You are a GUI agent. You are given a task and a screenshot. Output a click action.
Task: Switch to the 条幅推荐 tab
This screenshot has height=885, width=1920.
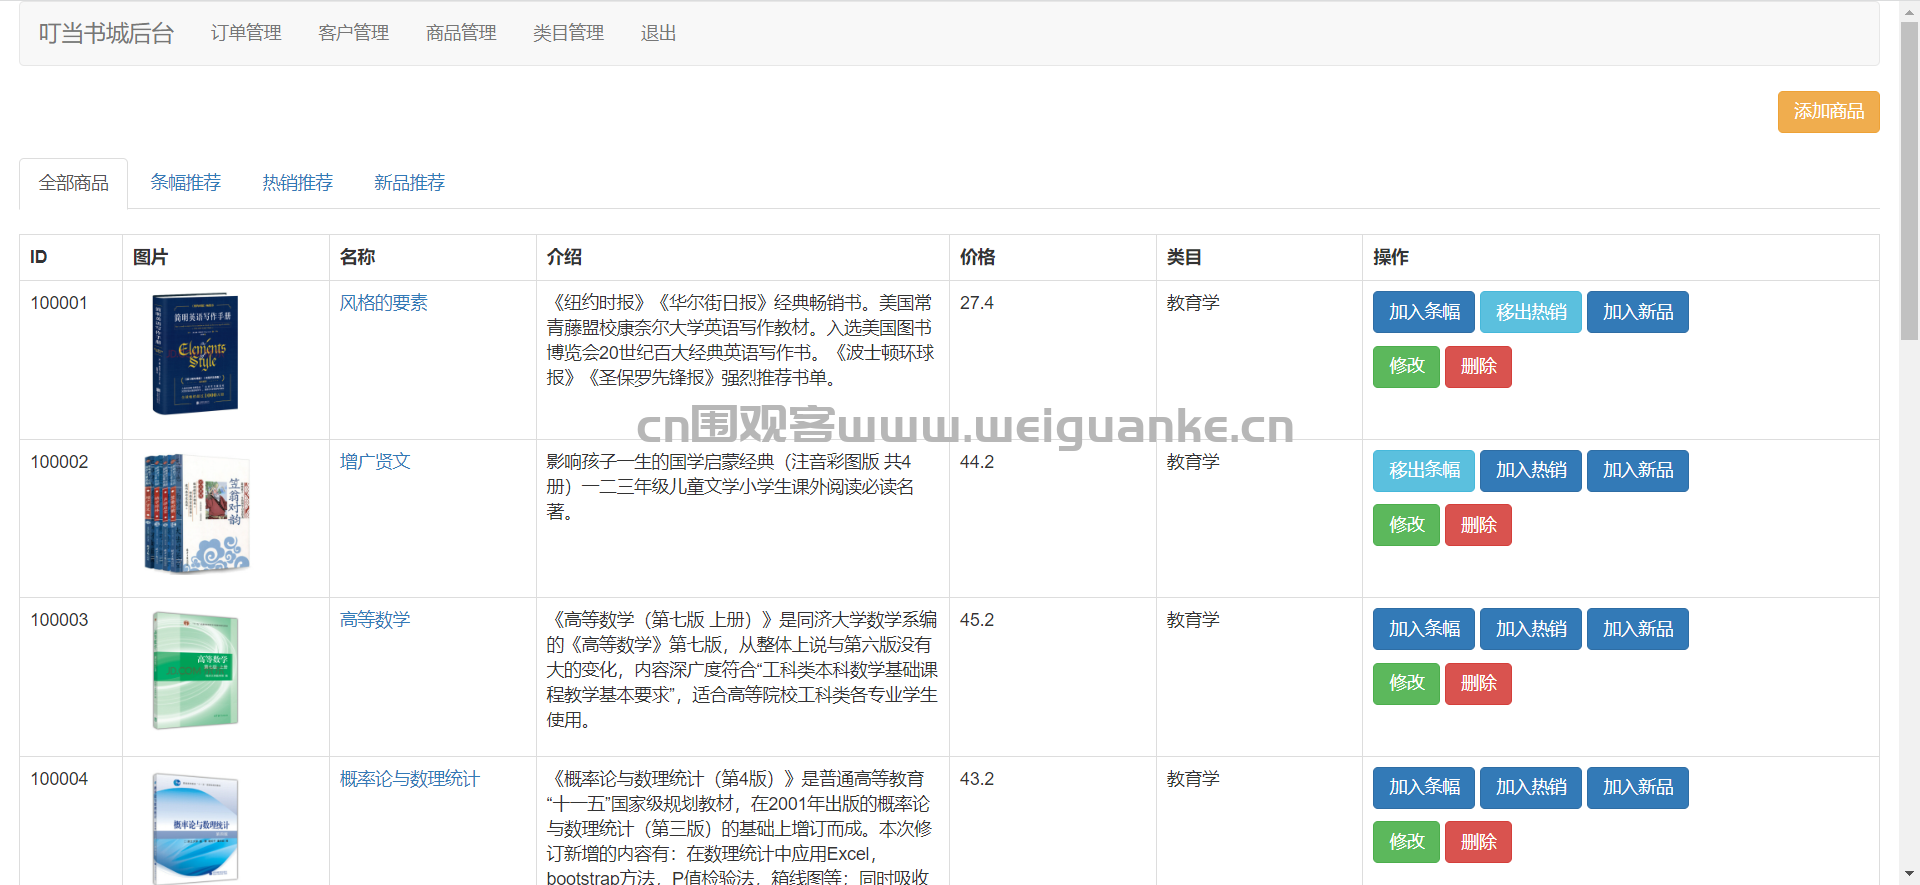185,183
